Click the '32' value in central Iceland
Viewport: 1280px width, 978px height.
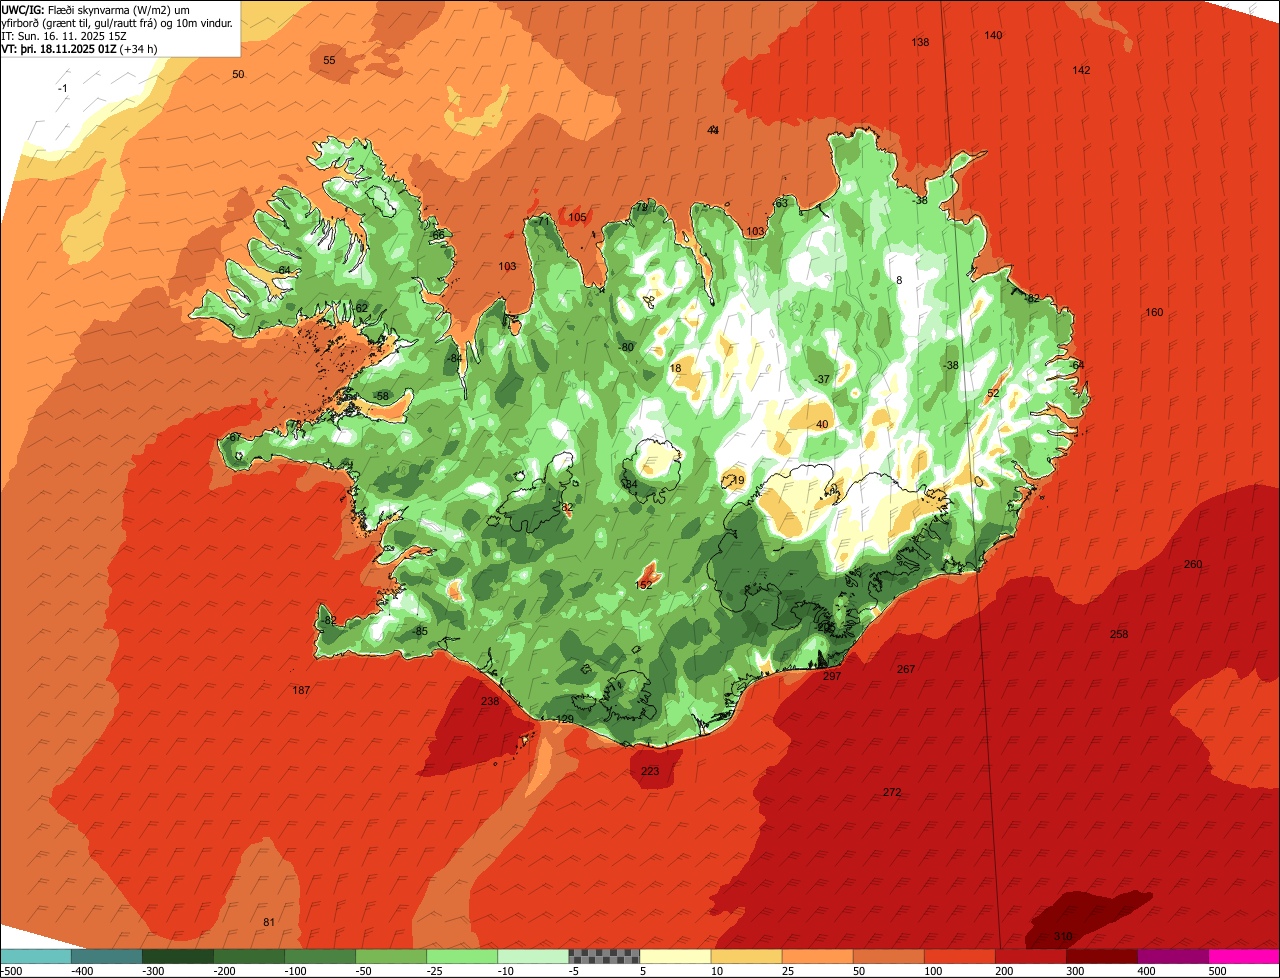567,508
